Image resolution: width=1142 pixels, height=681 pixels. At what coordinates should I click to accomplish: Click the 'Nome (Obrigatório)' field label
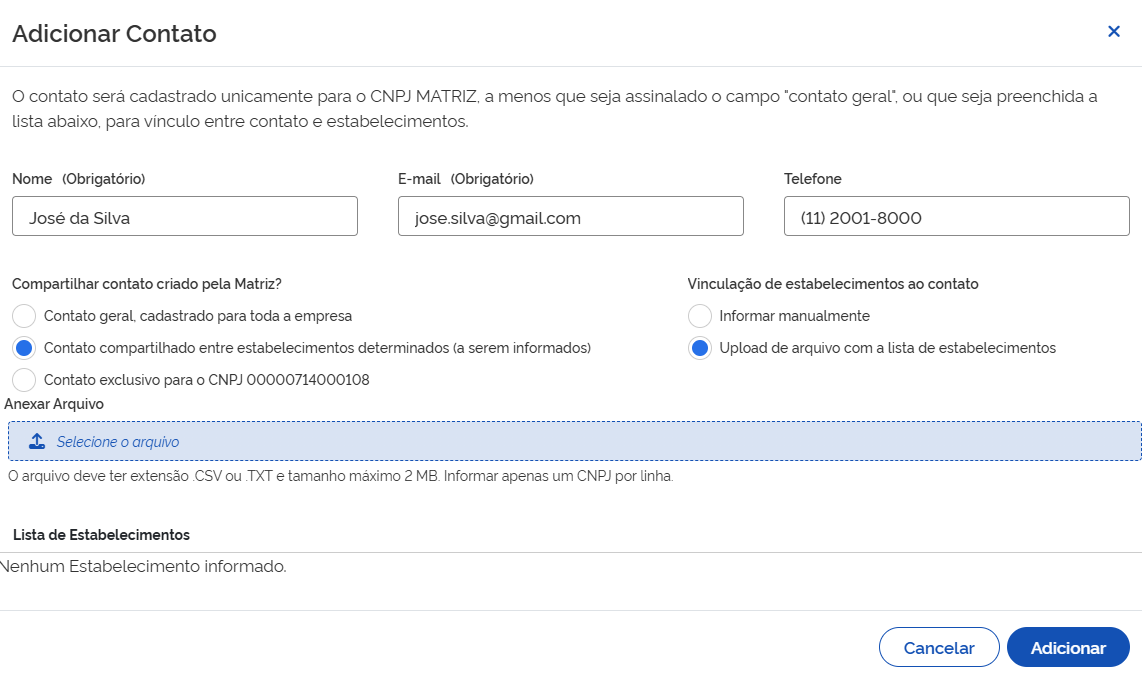(78, 179)
